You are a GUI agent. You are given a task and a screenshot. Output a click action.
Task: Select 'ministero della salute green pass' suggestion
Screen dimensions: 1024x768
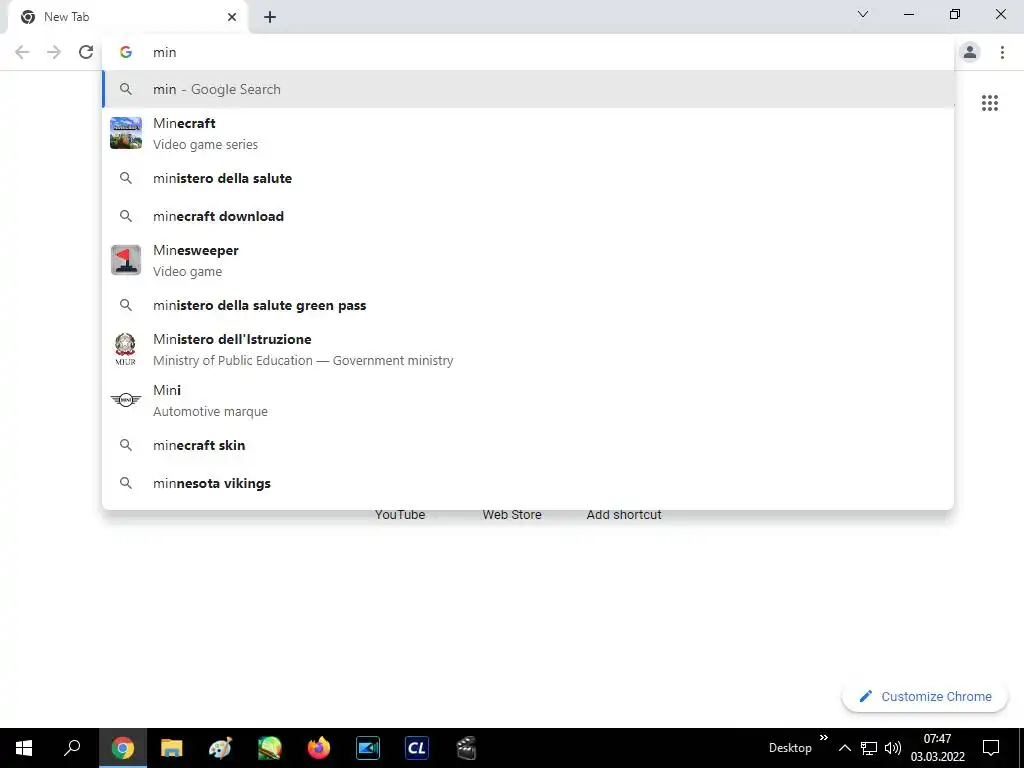(528, 305)
